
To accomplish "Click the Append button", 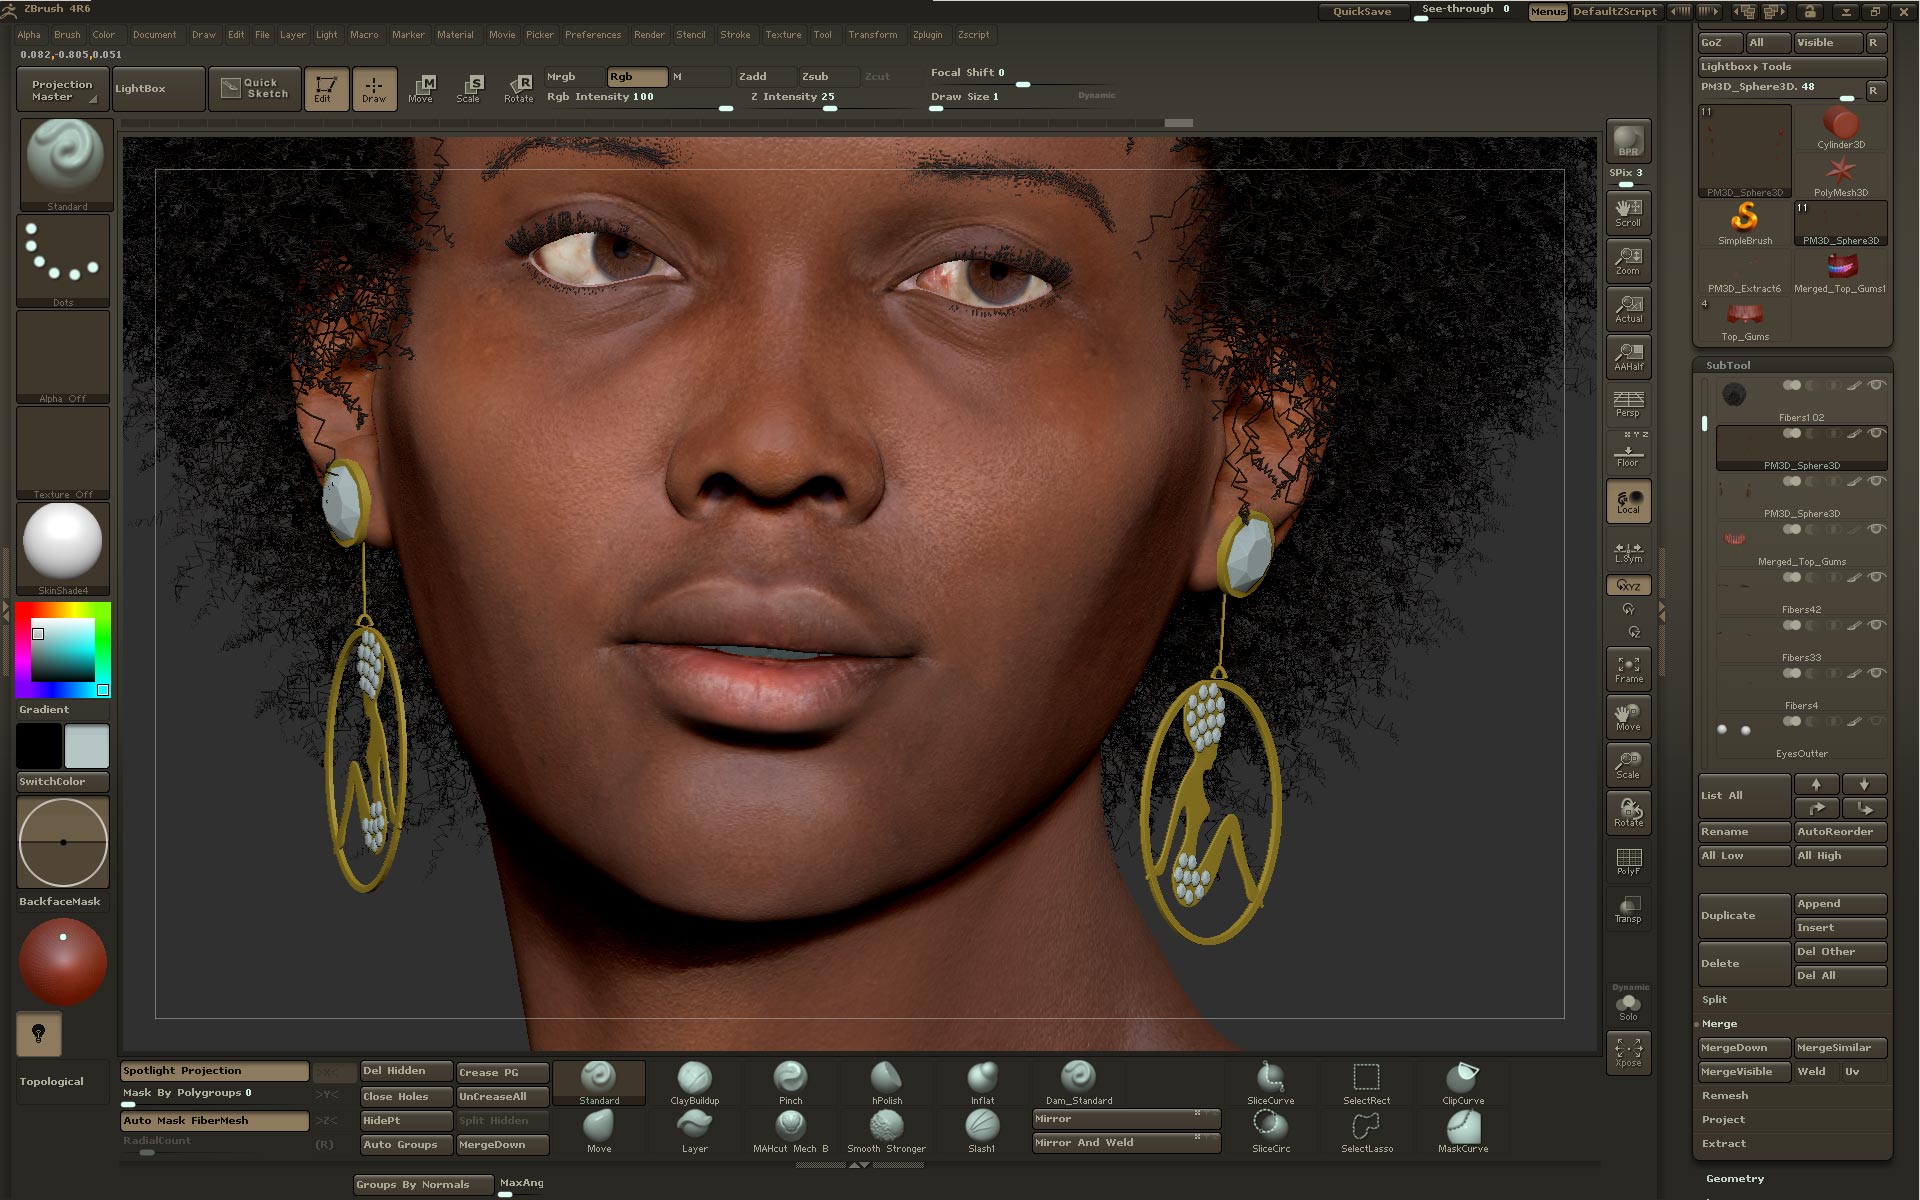I will (x=1840, y=904).
